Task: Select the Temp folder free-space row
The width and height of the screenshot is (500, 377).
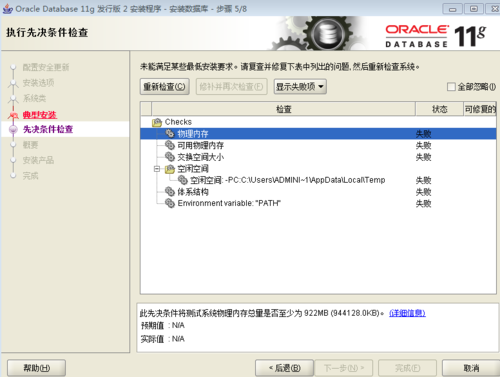Action: [318, 180]
